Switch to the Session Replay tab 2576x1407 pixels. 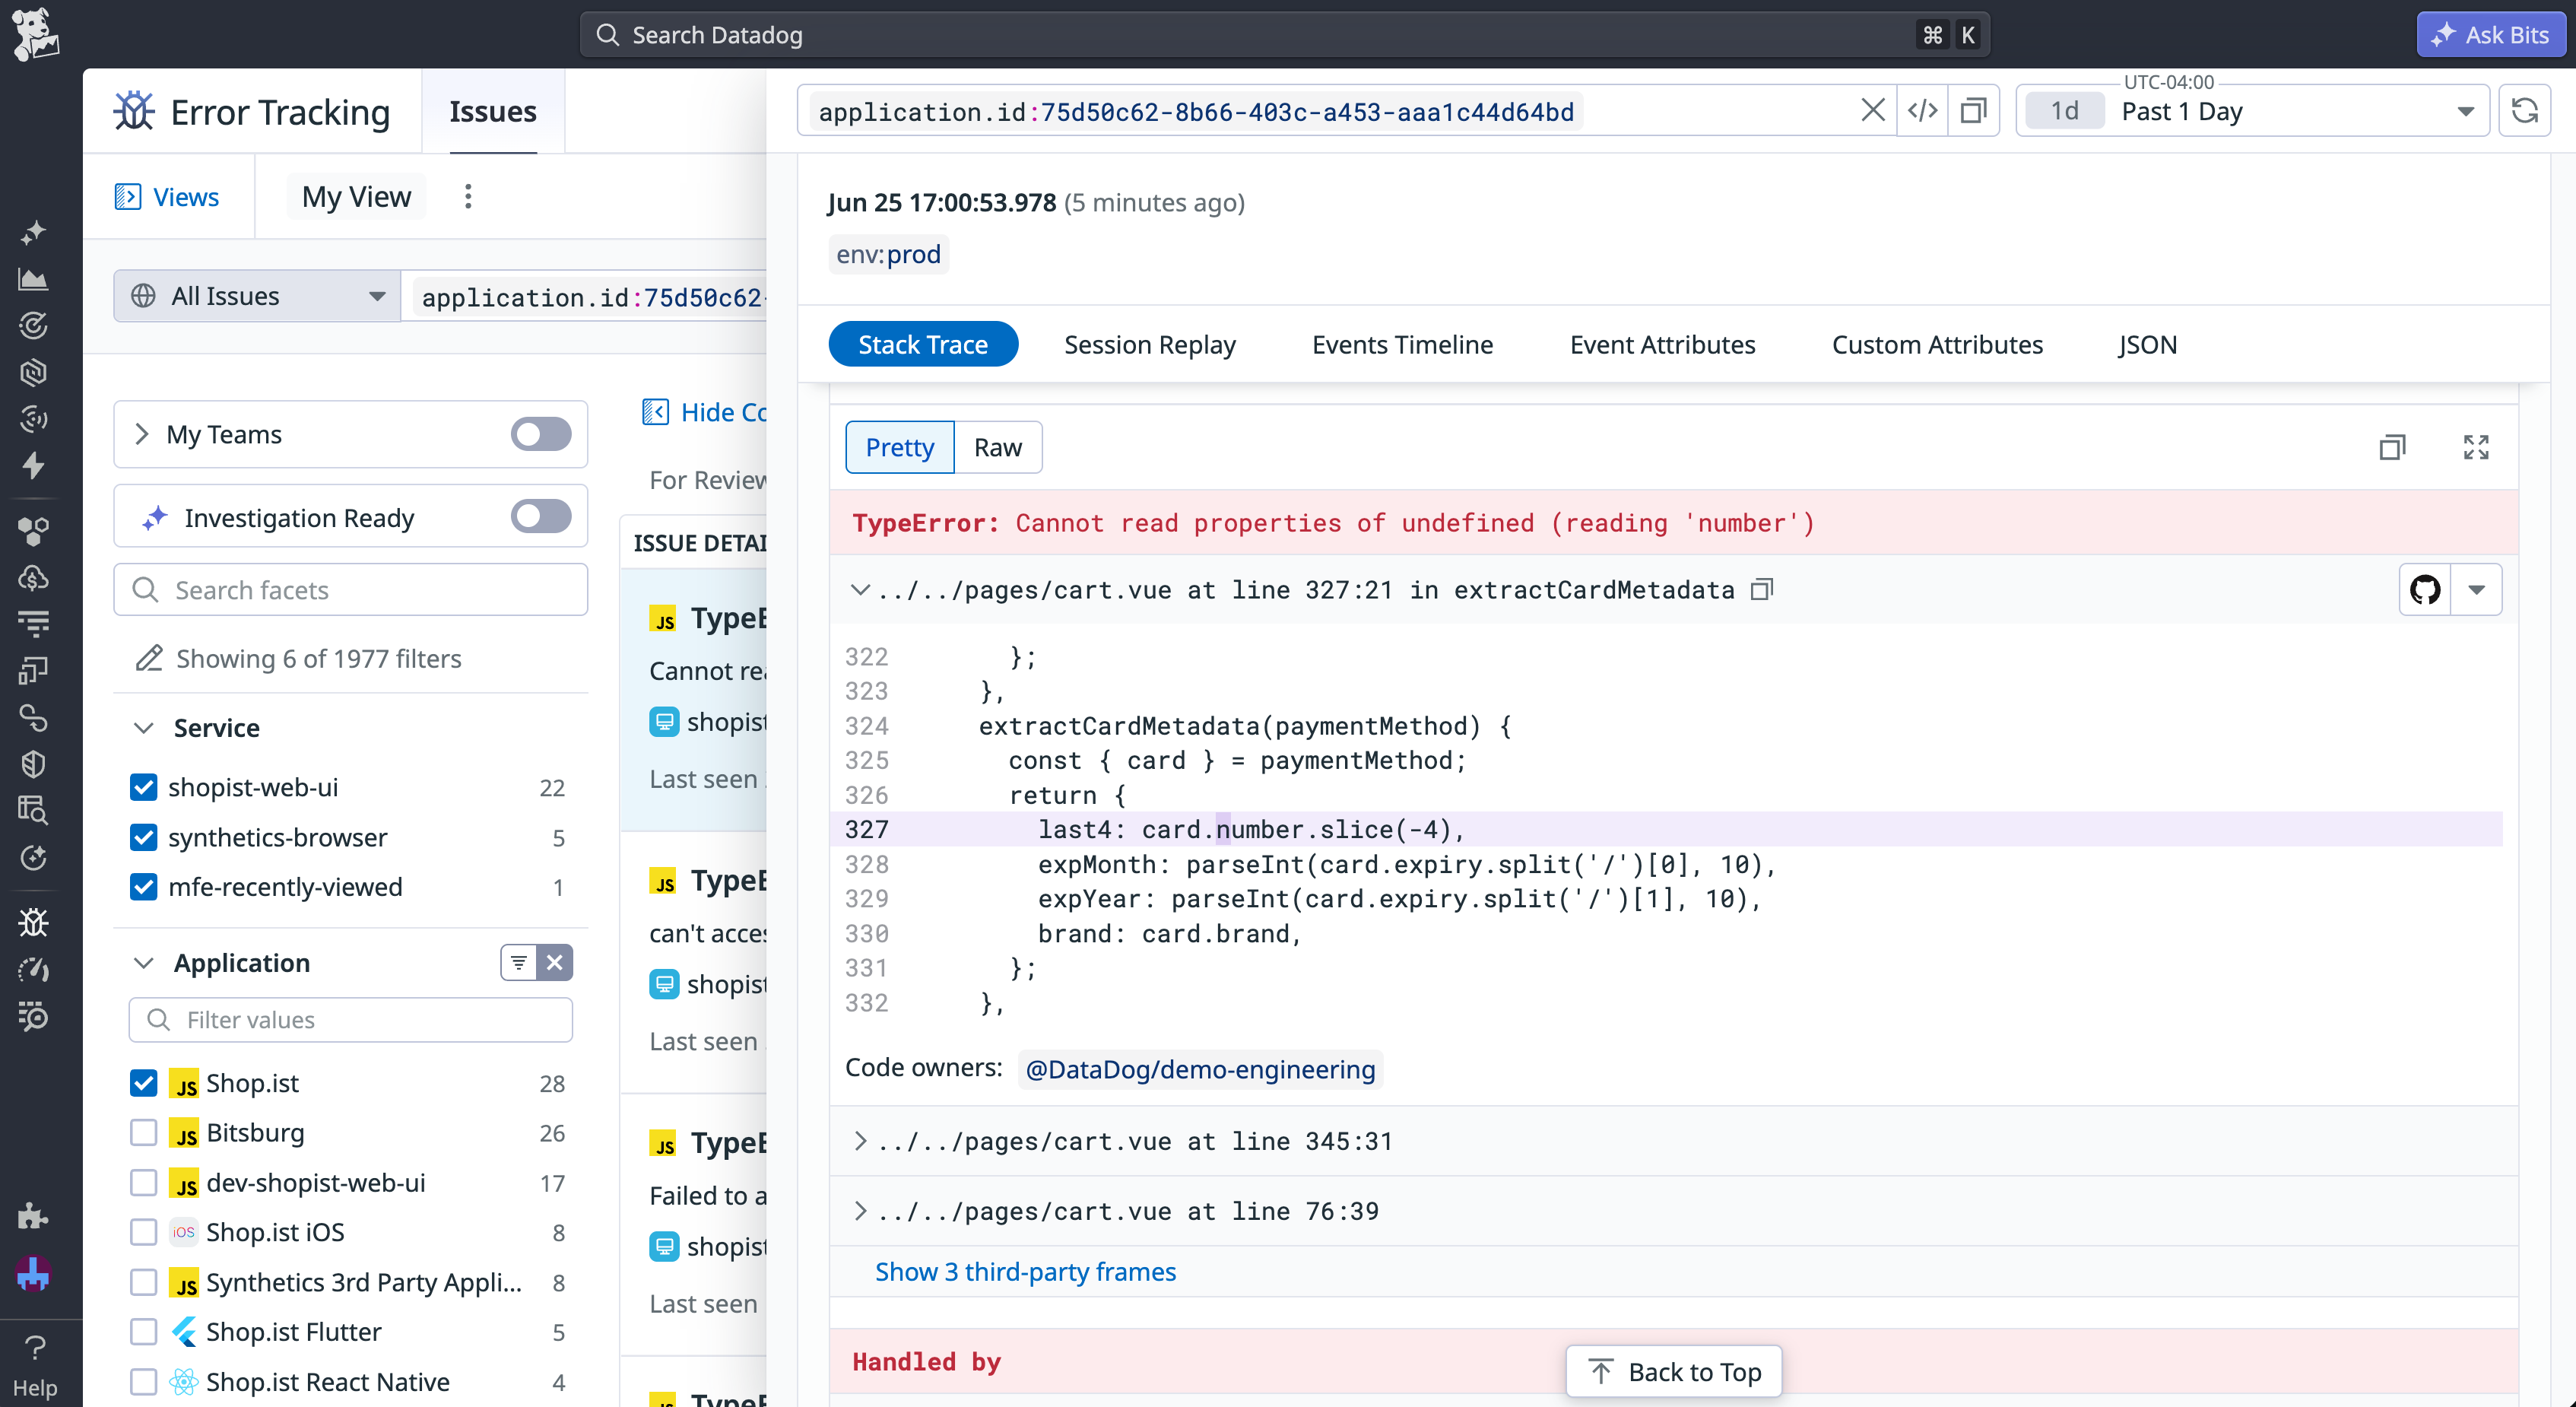1149,345
